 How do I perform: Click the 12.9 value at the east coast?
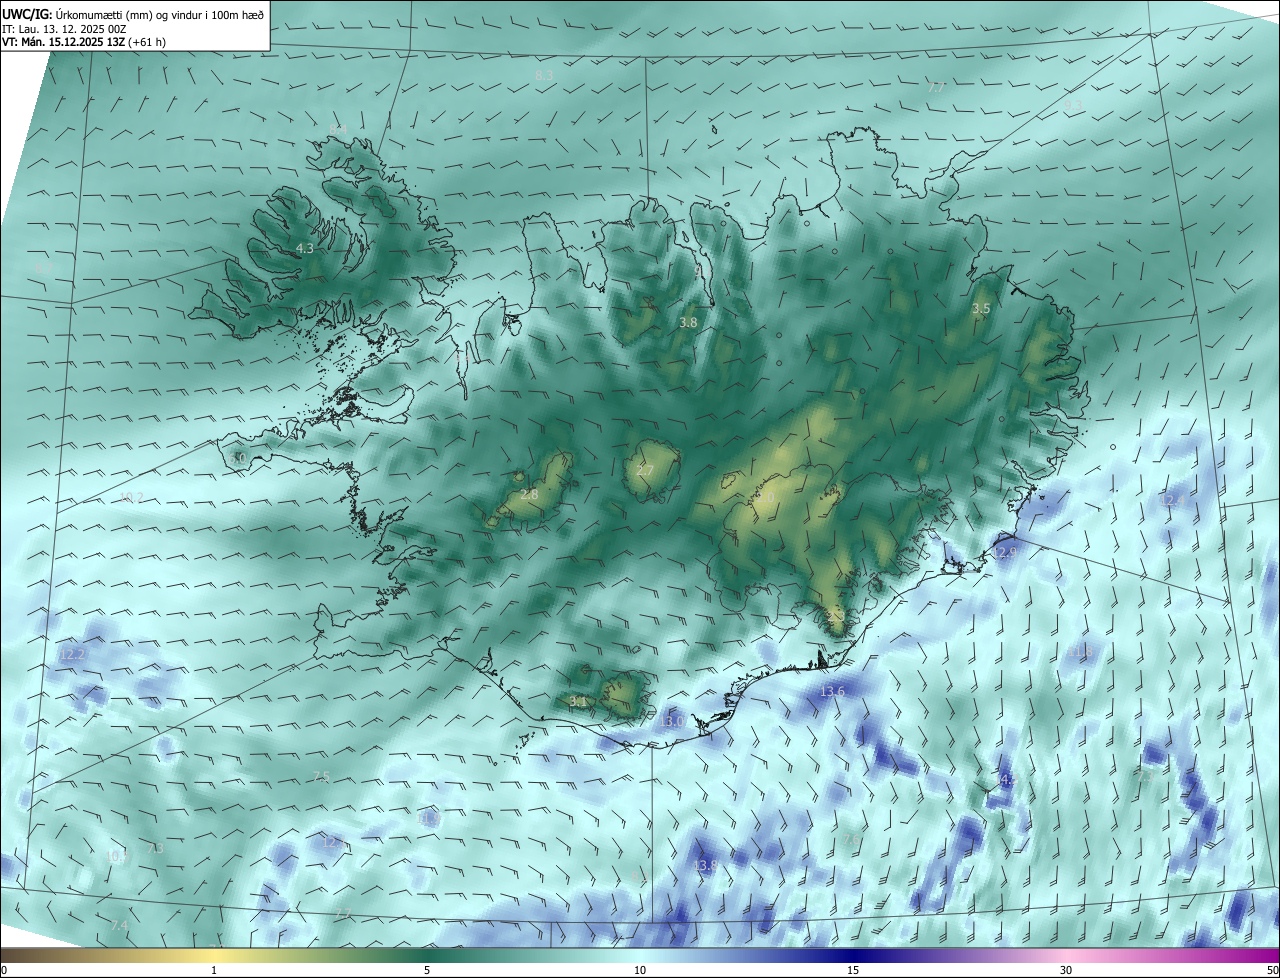1005,552
